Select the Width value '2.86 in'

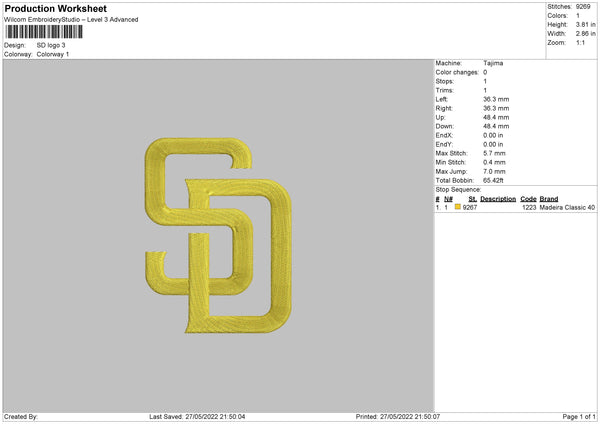(x=586, y=34)
